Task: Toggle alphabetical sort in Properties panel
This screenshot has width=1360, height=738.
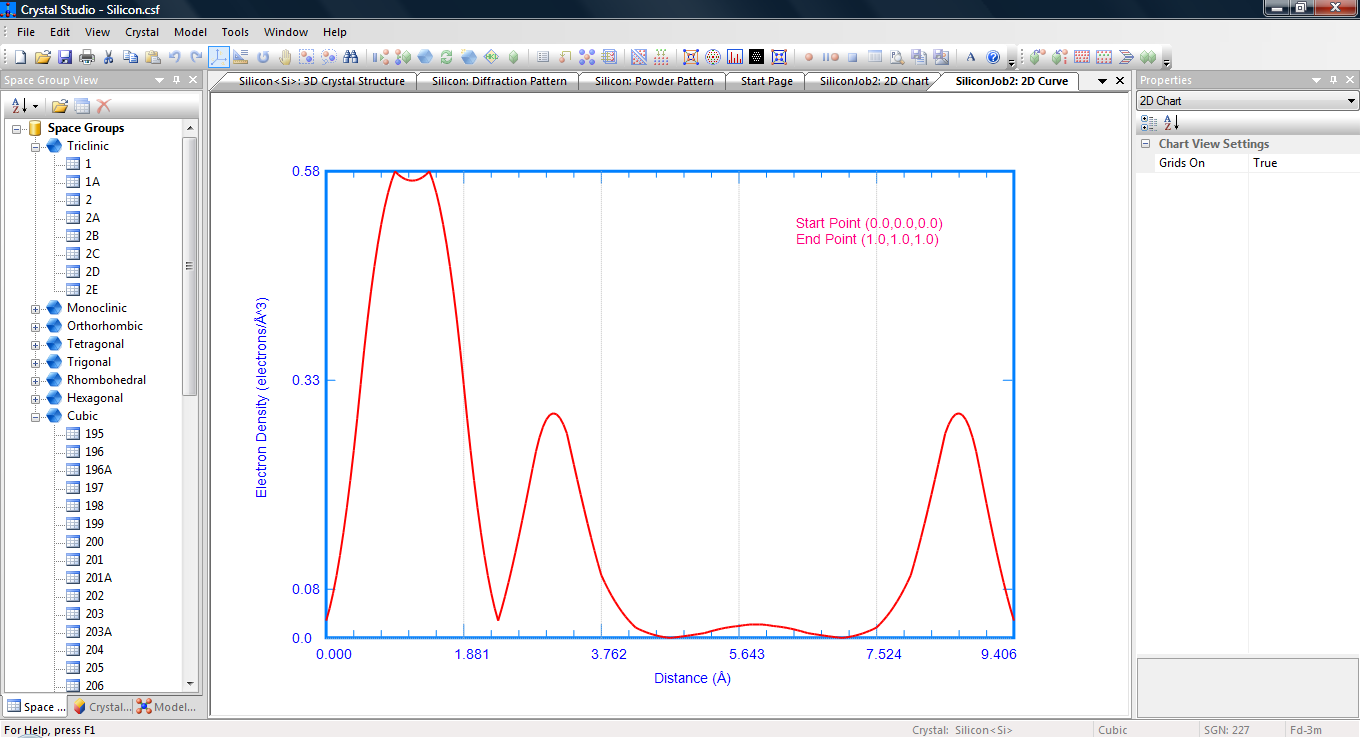Action: pyautogui.click(x=1171, y=122)
